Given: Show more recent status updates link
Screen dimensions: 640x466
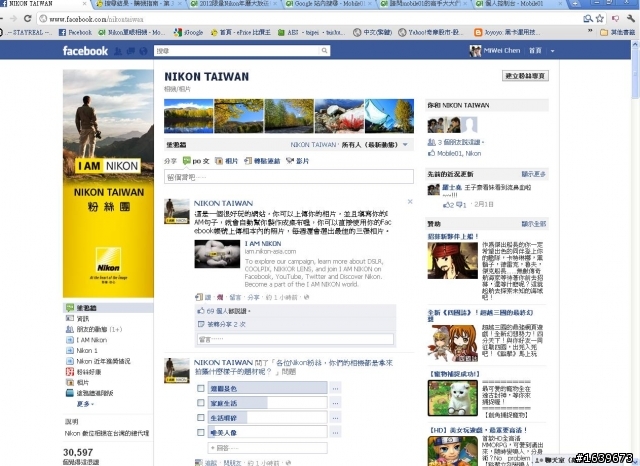Looking at the screenshot, I should click(x=533, y=174).
